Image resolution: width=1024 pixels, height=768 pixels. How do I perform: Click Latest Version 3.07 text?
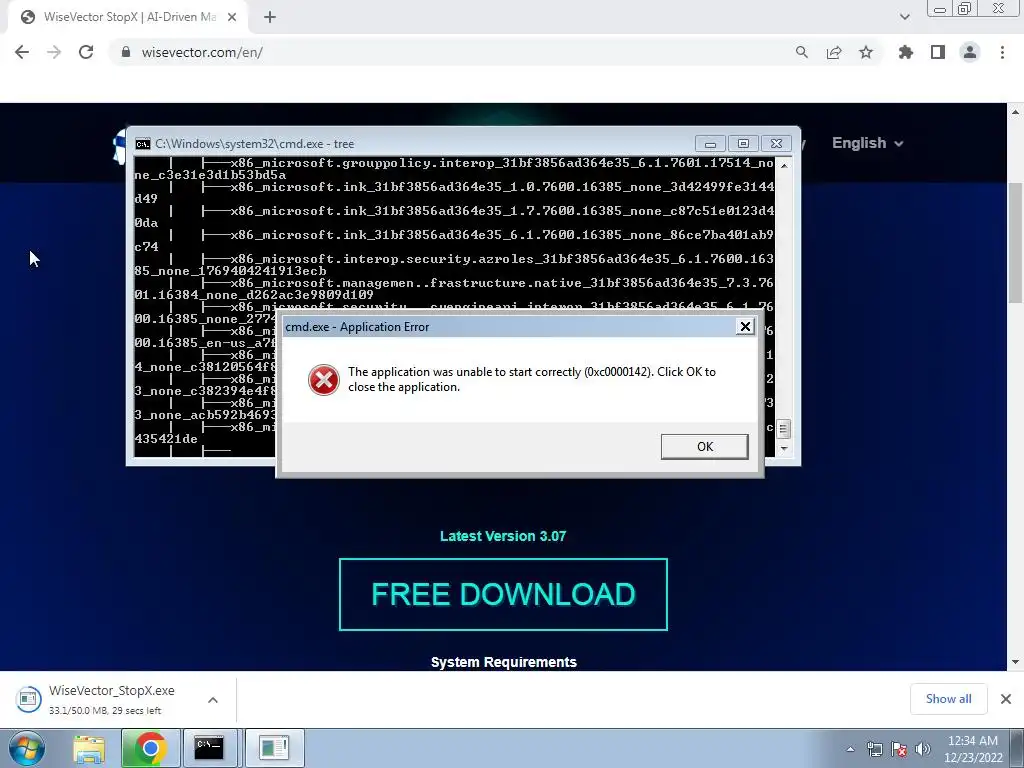[x=503, y=536]
